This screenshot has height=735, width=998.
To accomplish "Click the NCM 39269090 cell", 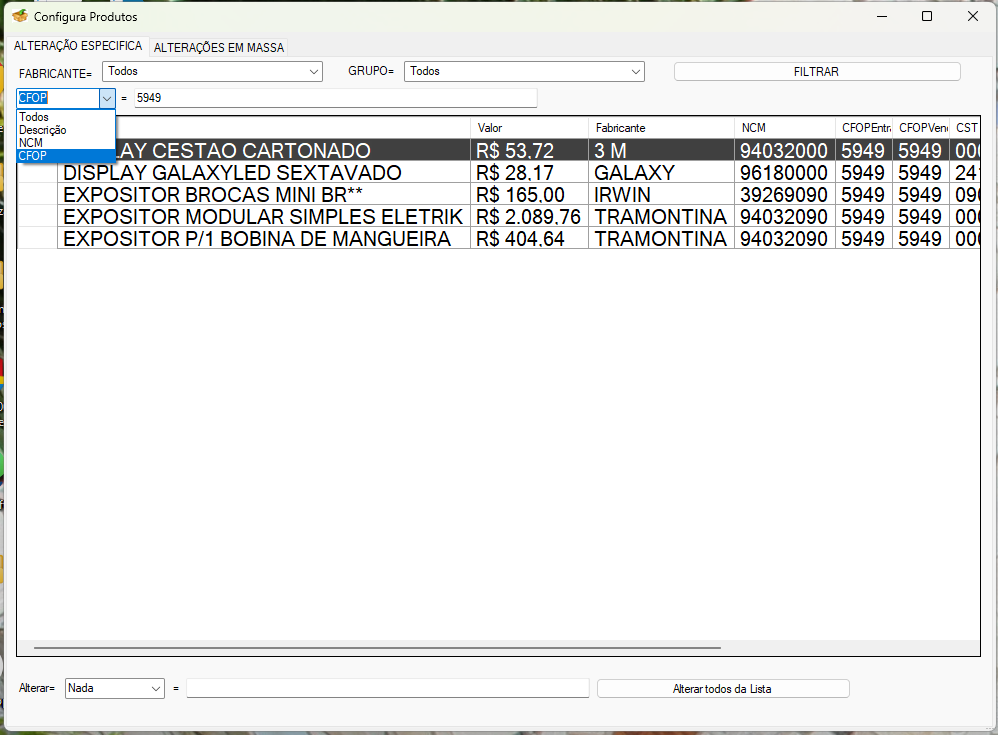I will [785, 195].
